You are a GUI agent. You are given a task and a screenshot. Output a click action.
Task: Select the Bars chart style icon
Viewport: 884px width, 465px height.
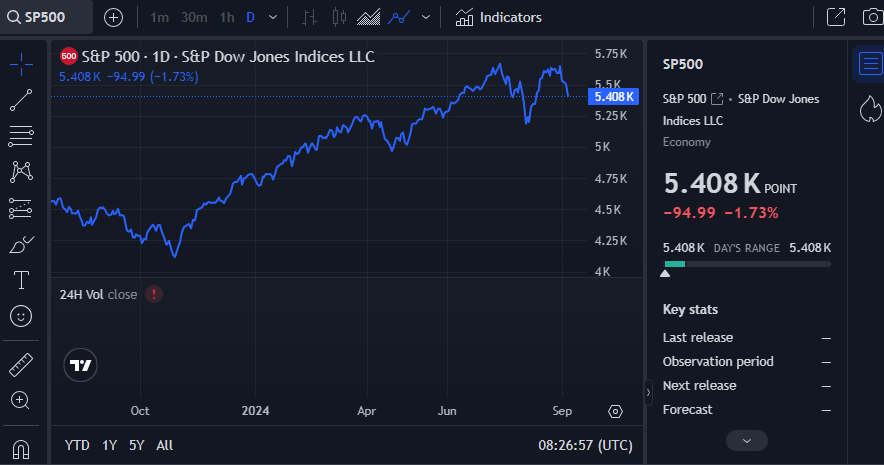pos(309,17)
